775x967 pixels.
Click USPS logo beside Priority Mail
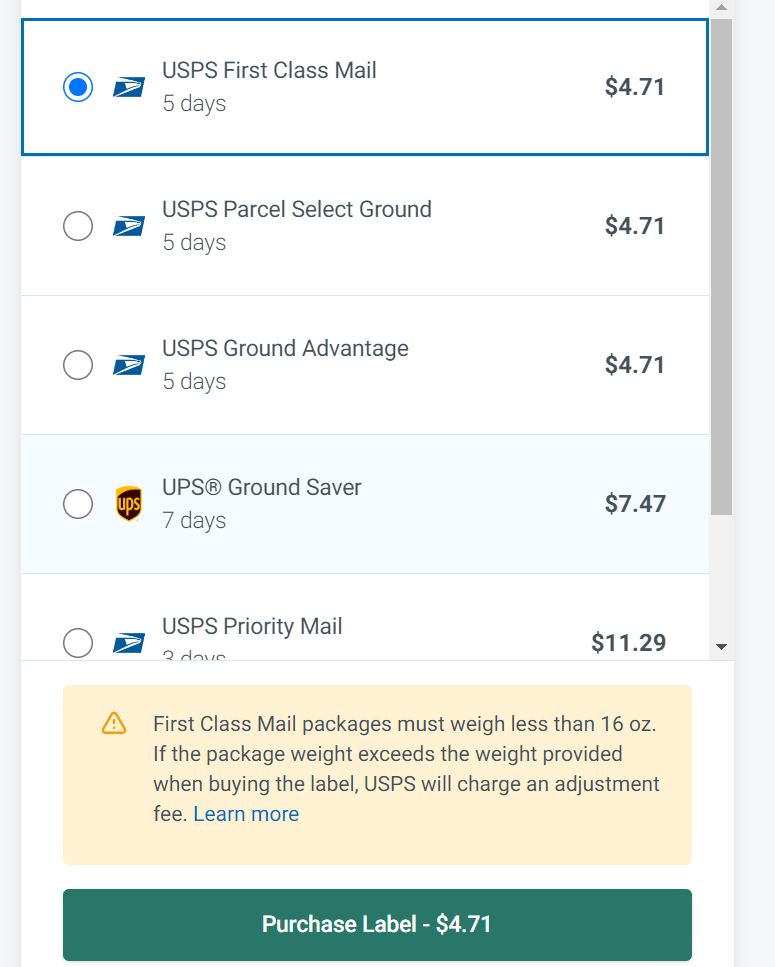129,643
